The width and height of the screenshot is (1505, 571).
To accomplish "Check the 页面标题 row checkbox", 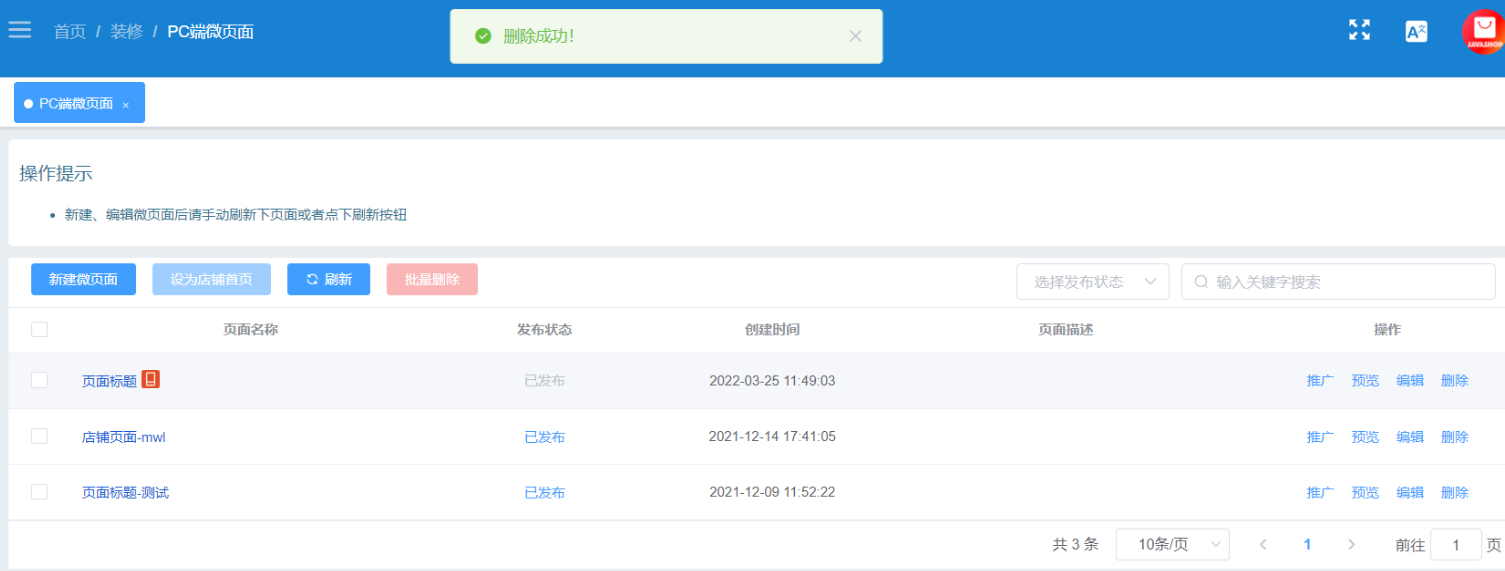I will (x=39, y=380).
